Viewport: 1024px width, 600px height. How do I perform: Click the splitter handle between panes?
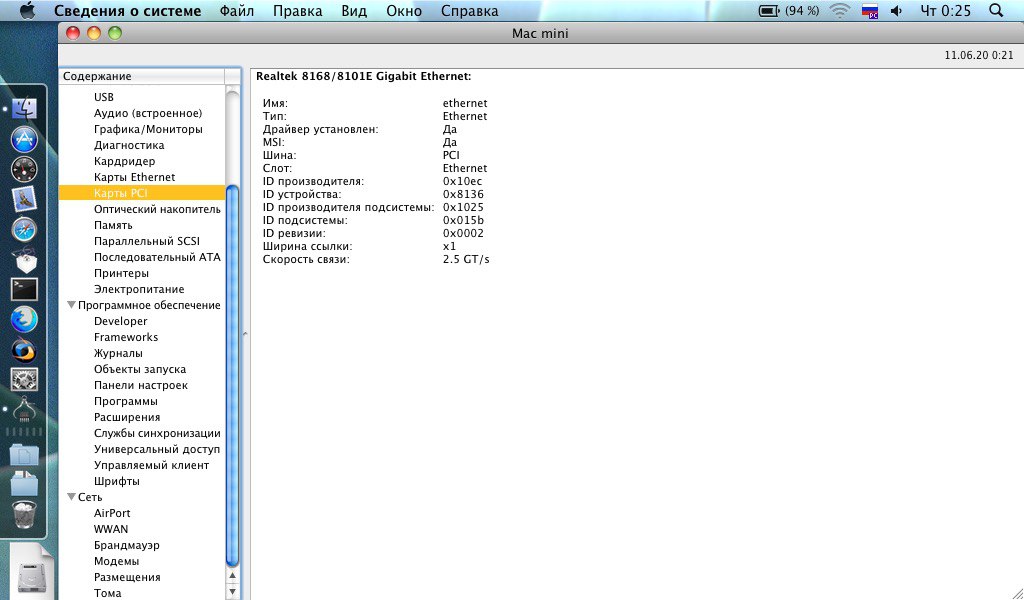pyautogui.click(x=245, y=334)
